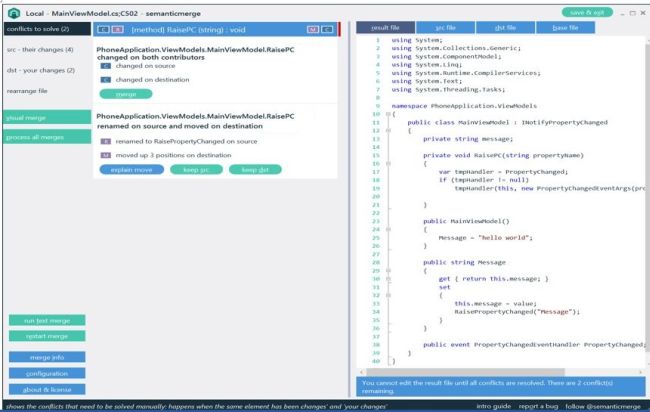Viewport: 650px width, 412px height.
Task: Click the 'visual merge' button
Action: [47, 118]
